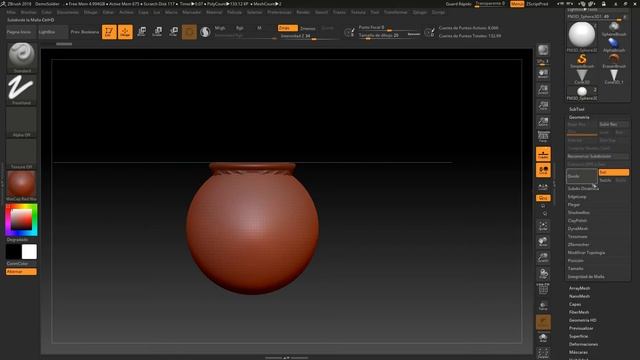Pick a hue in the color picker square
640x360 pixels.
pyautogui.click(x=21, y=220)
